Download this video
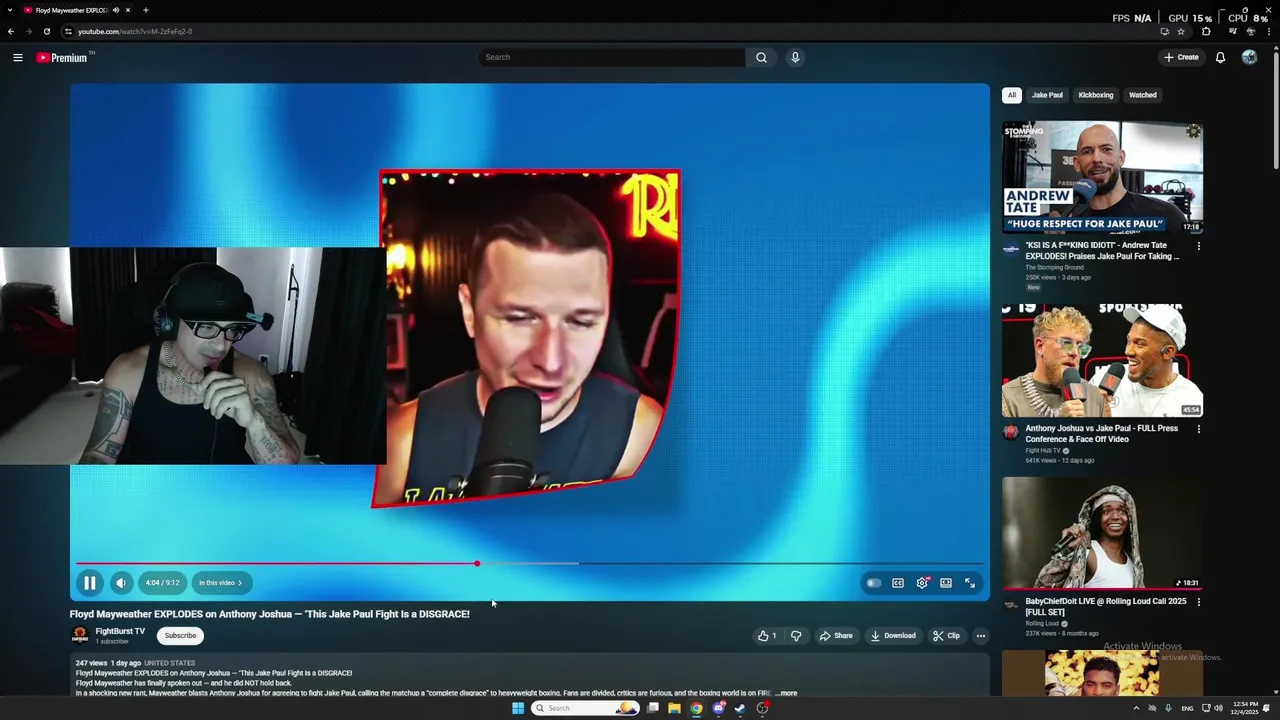 pyautogui.click(x=893, y=636)
